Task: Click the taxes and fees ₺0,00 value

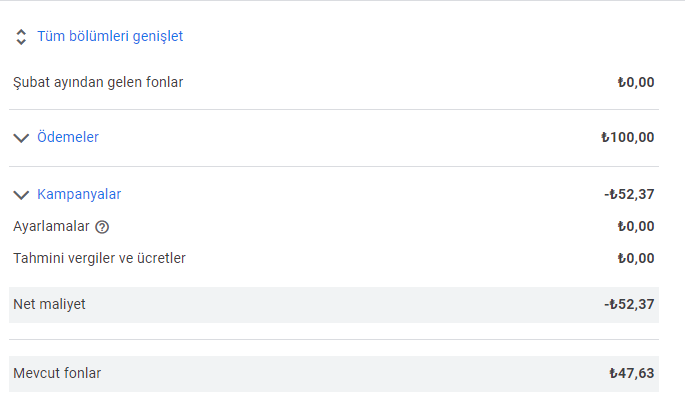Action: [636, 258]
